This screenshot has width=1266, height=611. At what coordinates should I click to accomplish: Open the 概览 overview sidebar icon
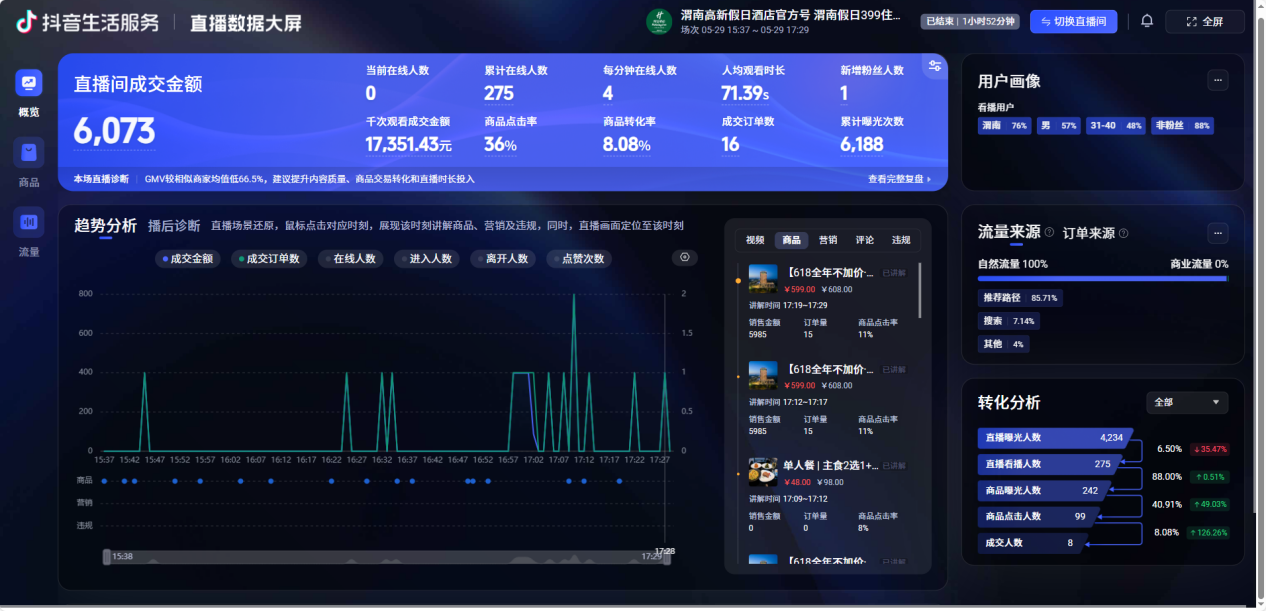point(29,84)
